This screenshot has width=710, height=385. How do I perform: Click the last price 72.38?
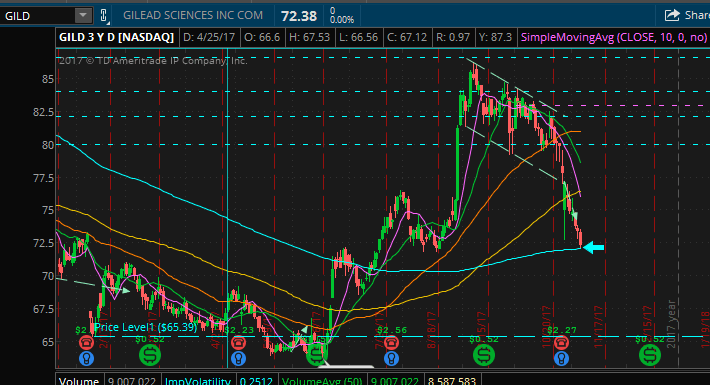point(299,16)
